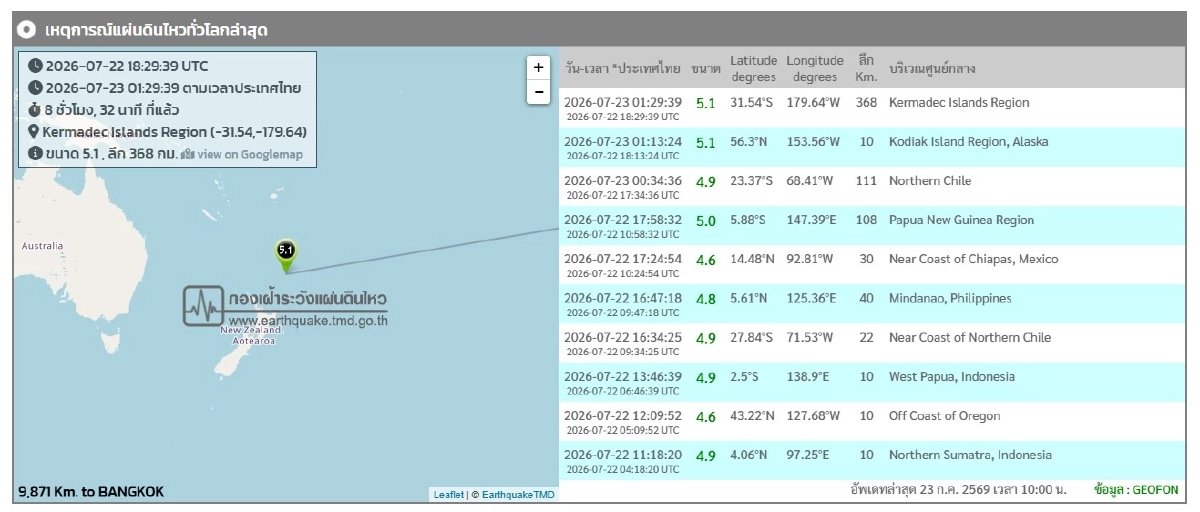Select the Northern Sumatra, Indonesia row
The image size is (1200, 512).
872,460
